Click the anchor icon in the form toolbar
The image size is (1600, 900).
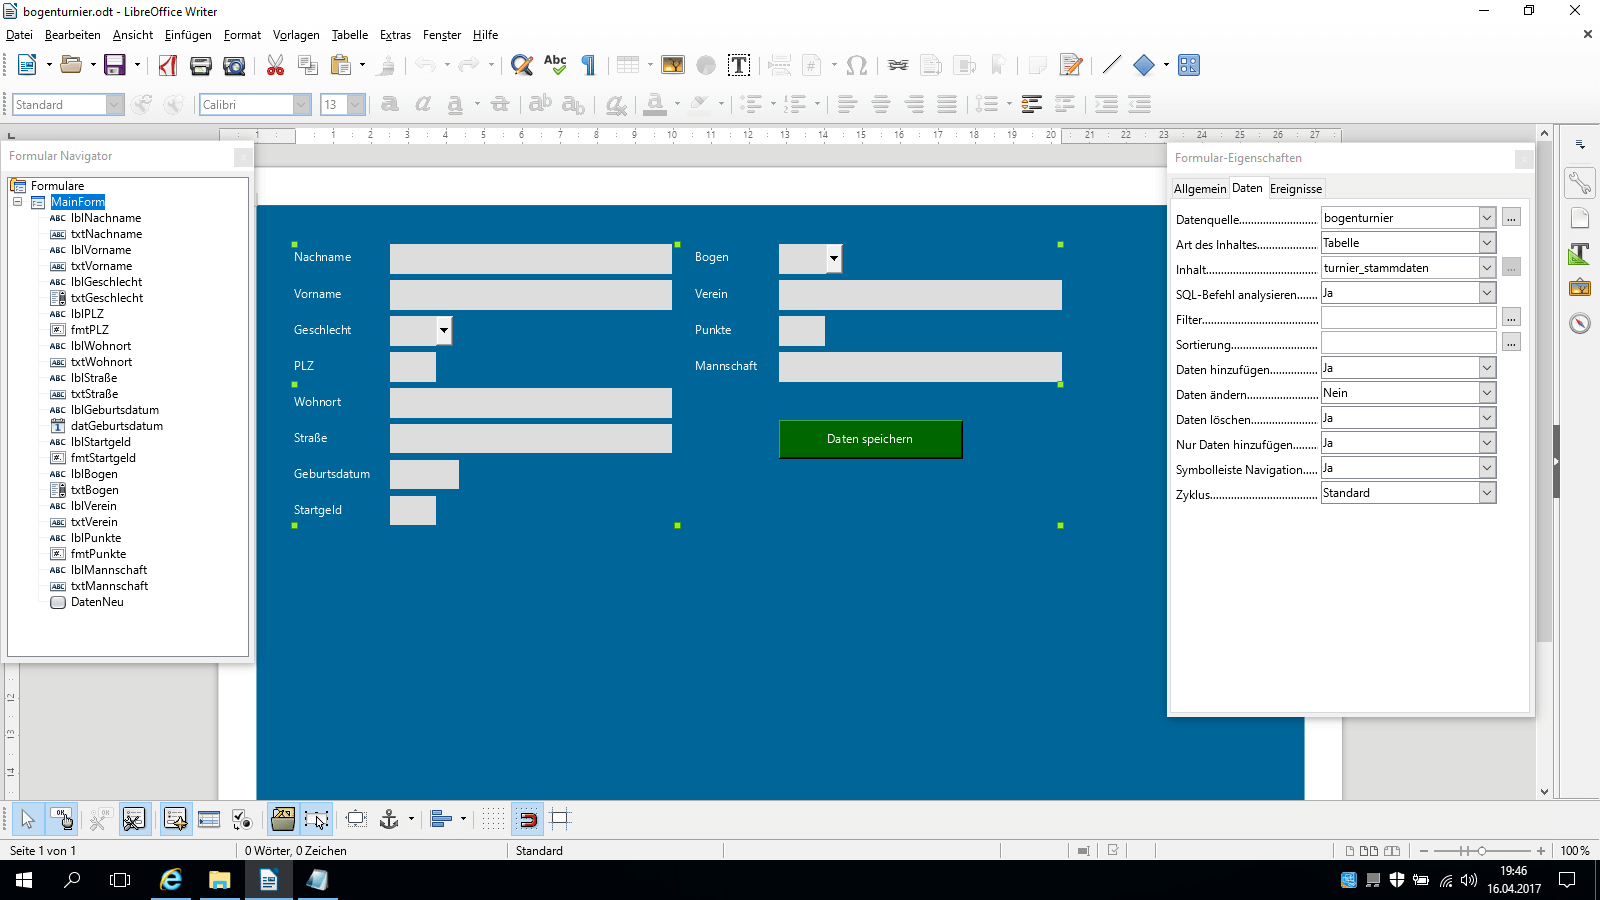389,820
